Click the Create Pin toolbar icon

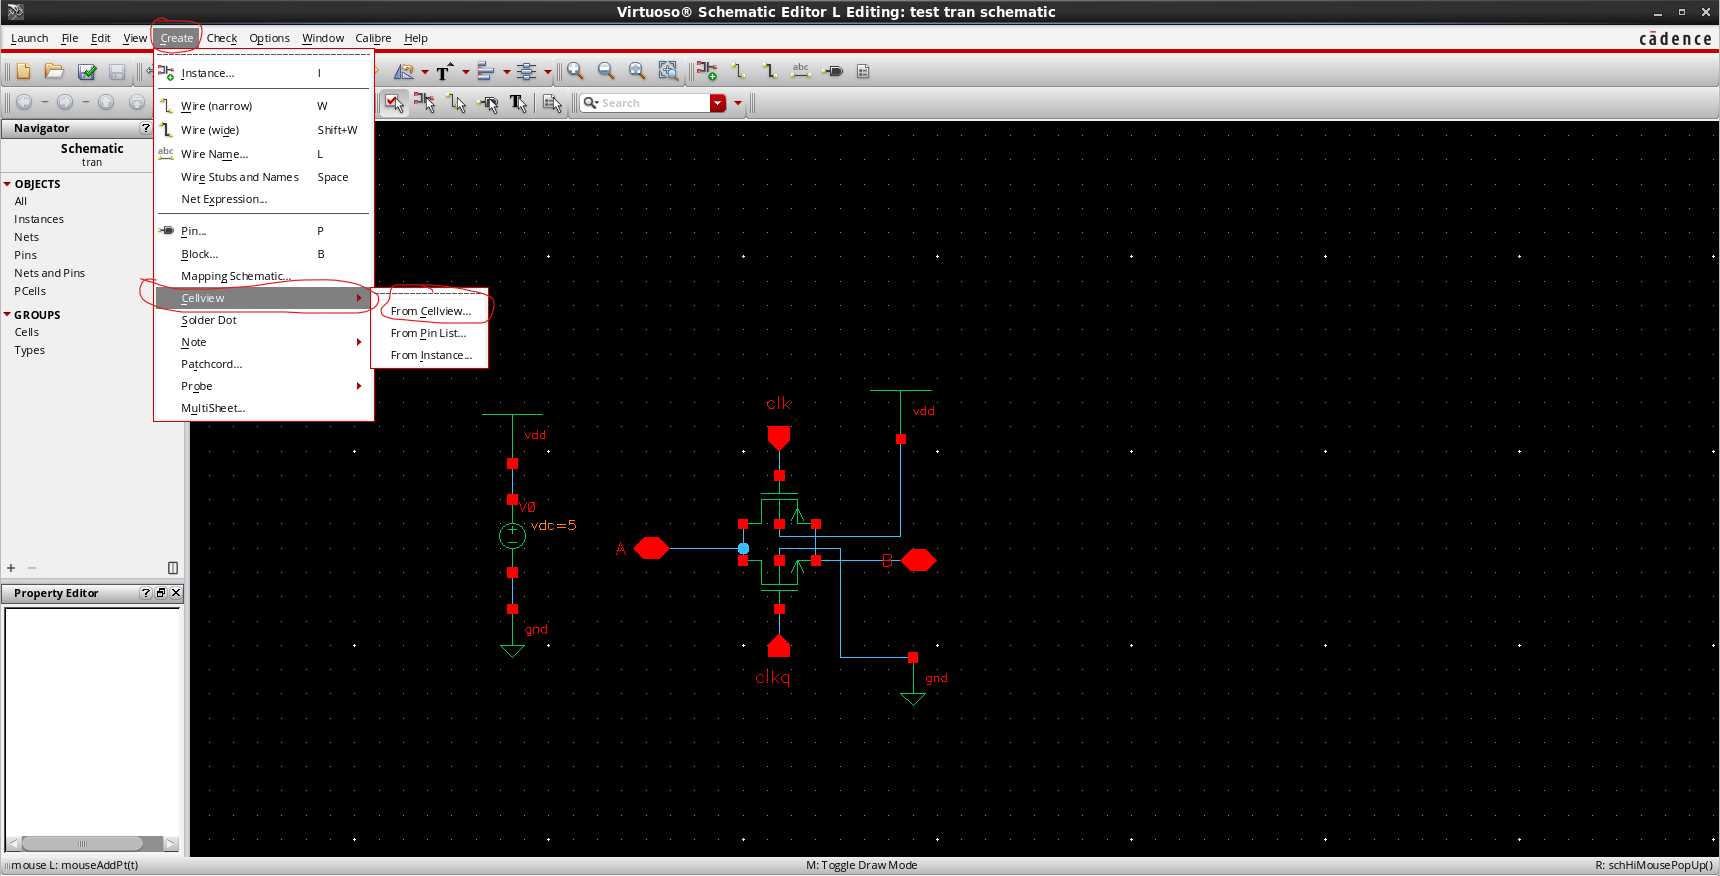(x=832, y=71)
